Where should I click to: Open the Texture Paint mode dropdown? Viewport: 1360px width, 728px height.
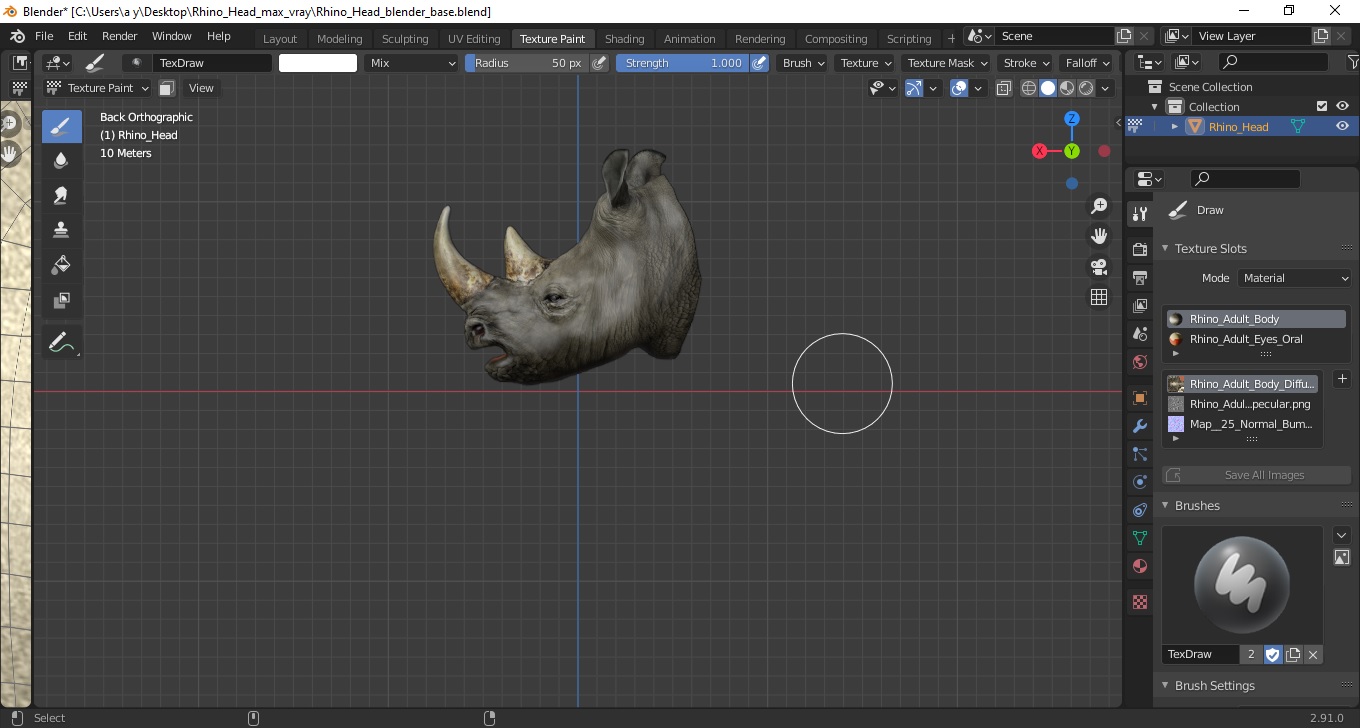(x=98, y=88)
